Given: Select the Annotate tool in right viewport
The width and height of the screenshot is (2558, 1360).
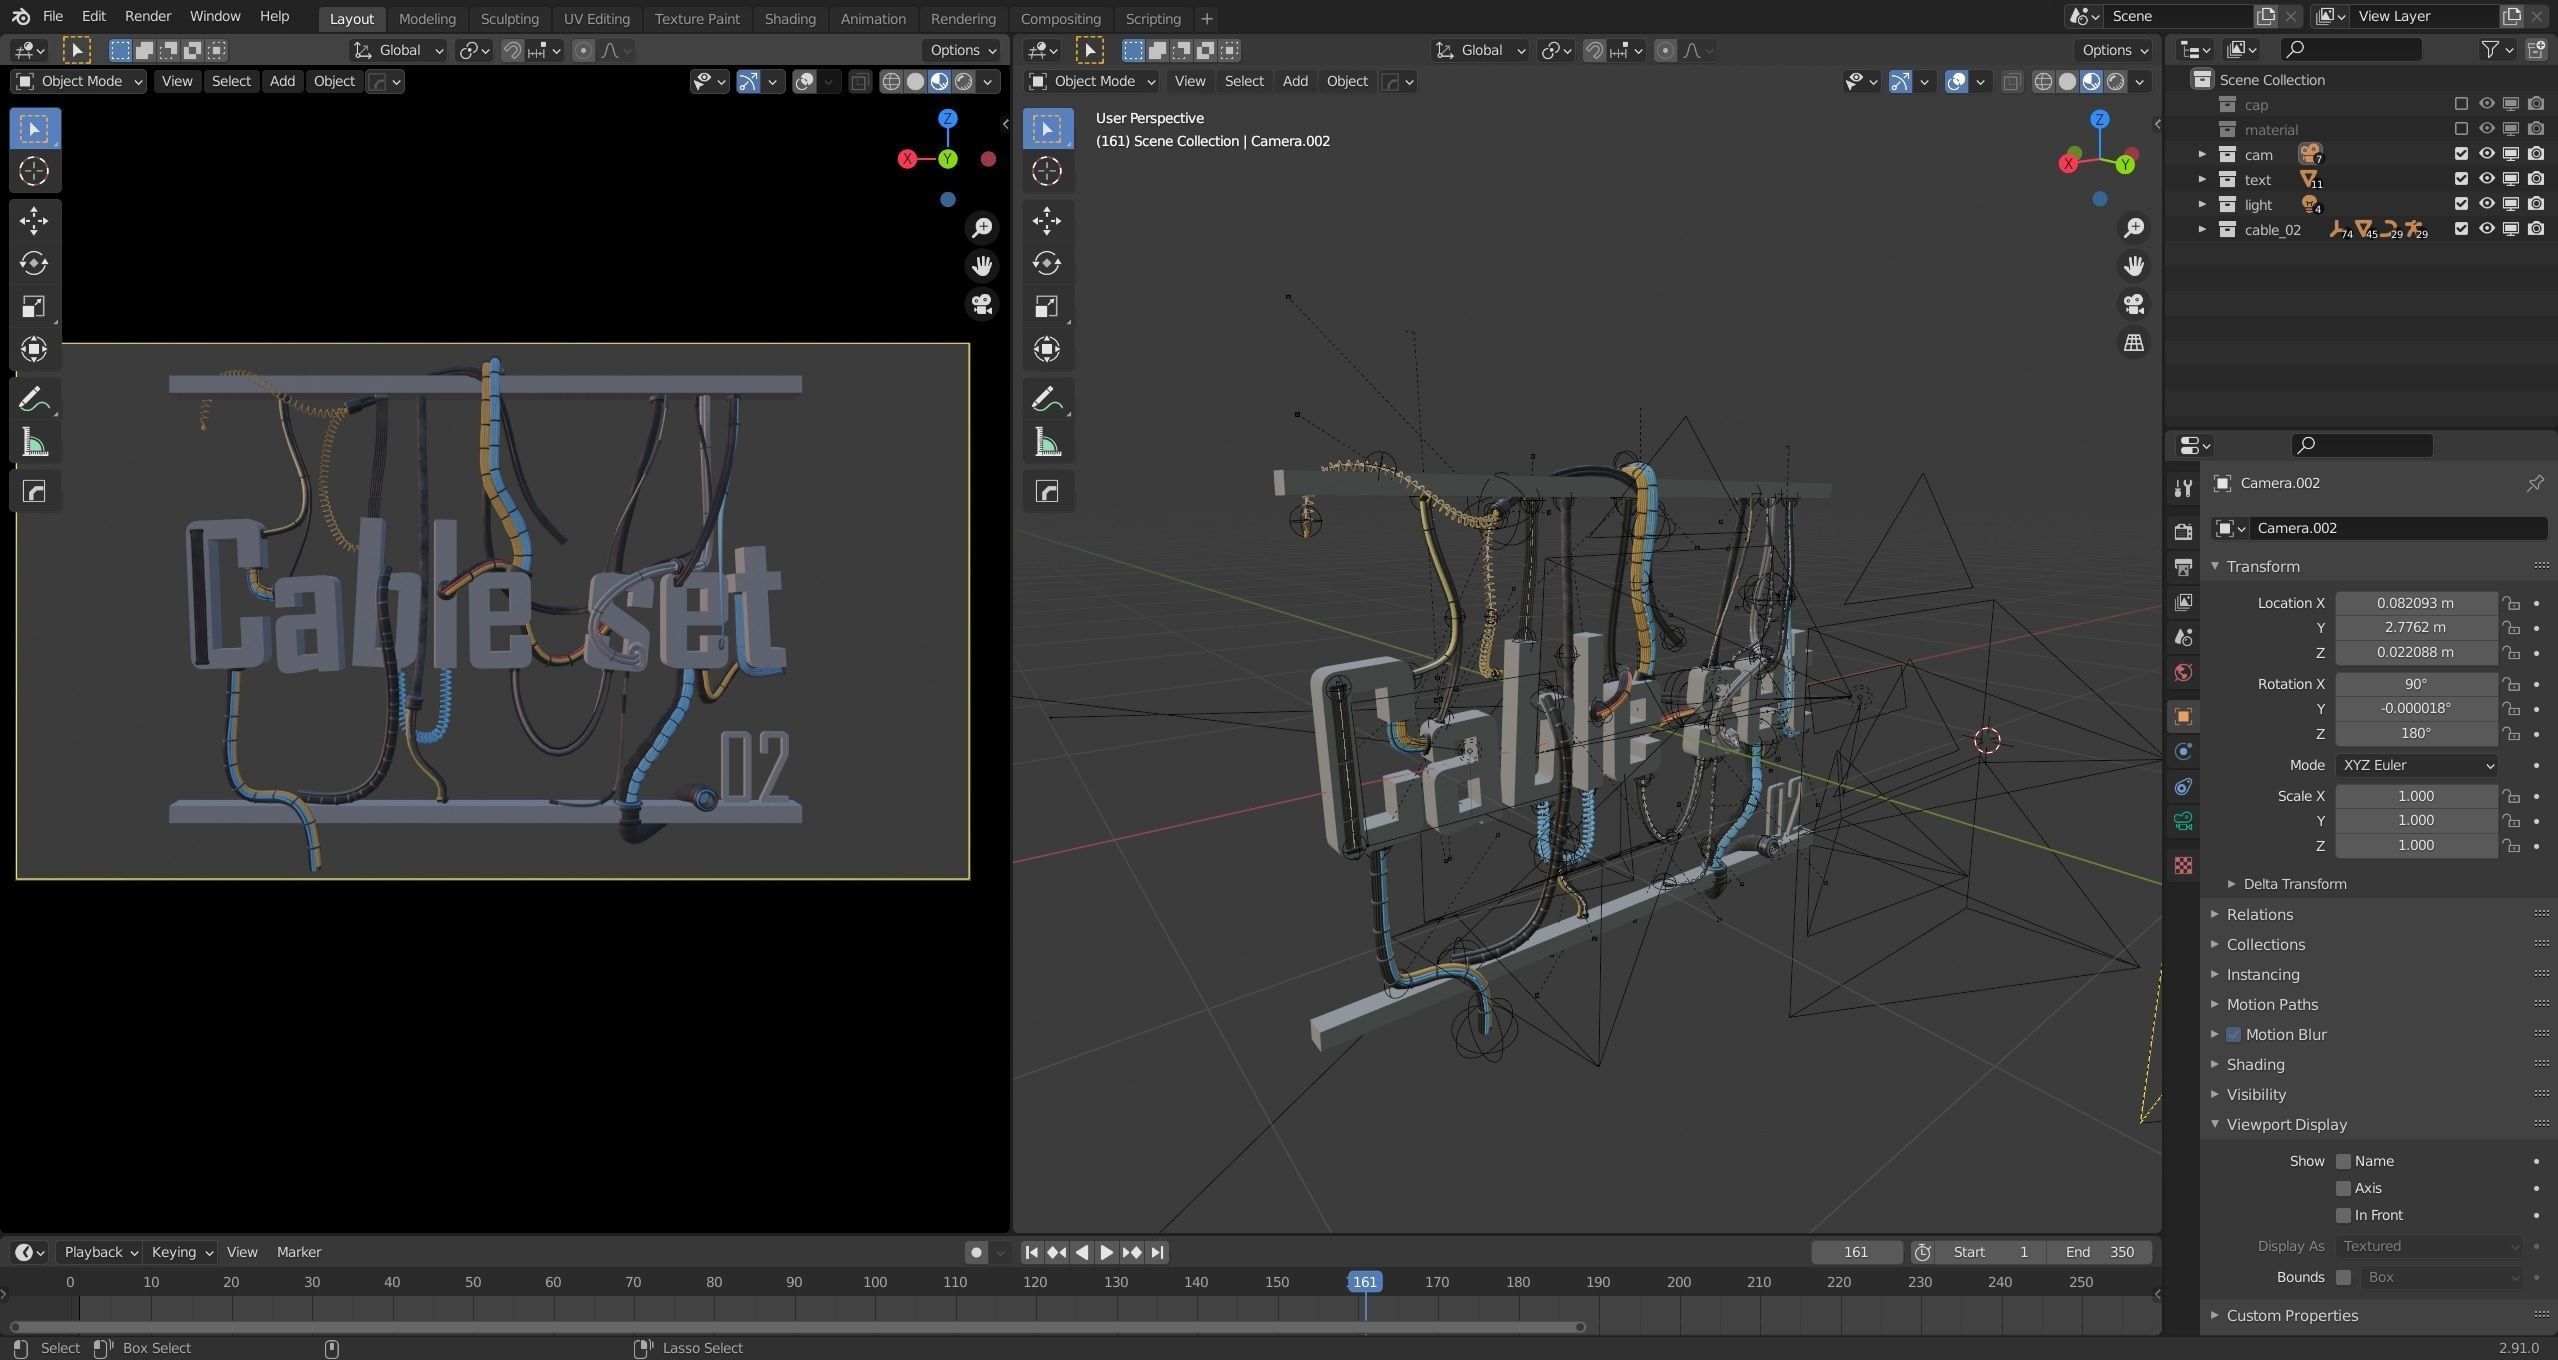Looking at the screenshot, I should [1045, 399].
